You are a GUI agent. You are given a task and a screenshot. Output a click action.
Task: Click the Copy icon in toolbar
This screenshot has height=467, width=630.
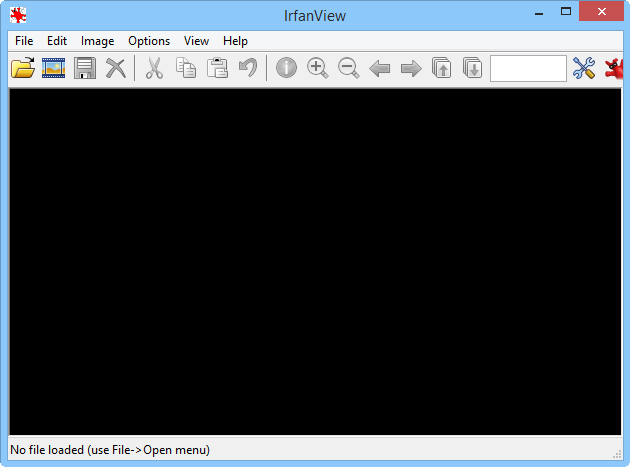pos(186,68)
